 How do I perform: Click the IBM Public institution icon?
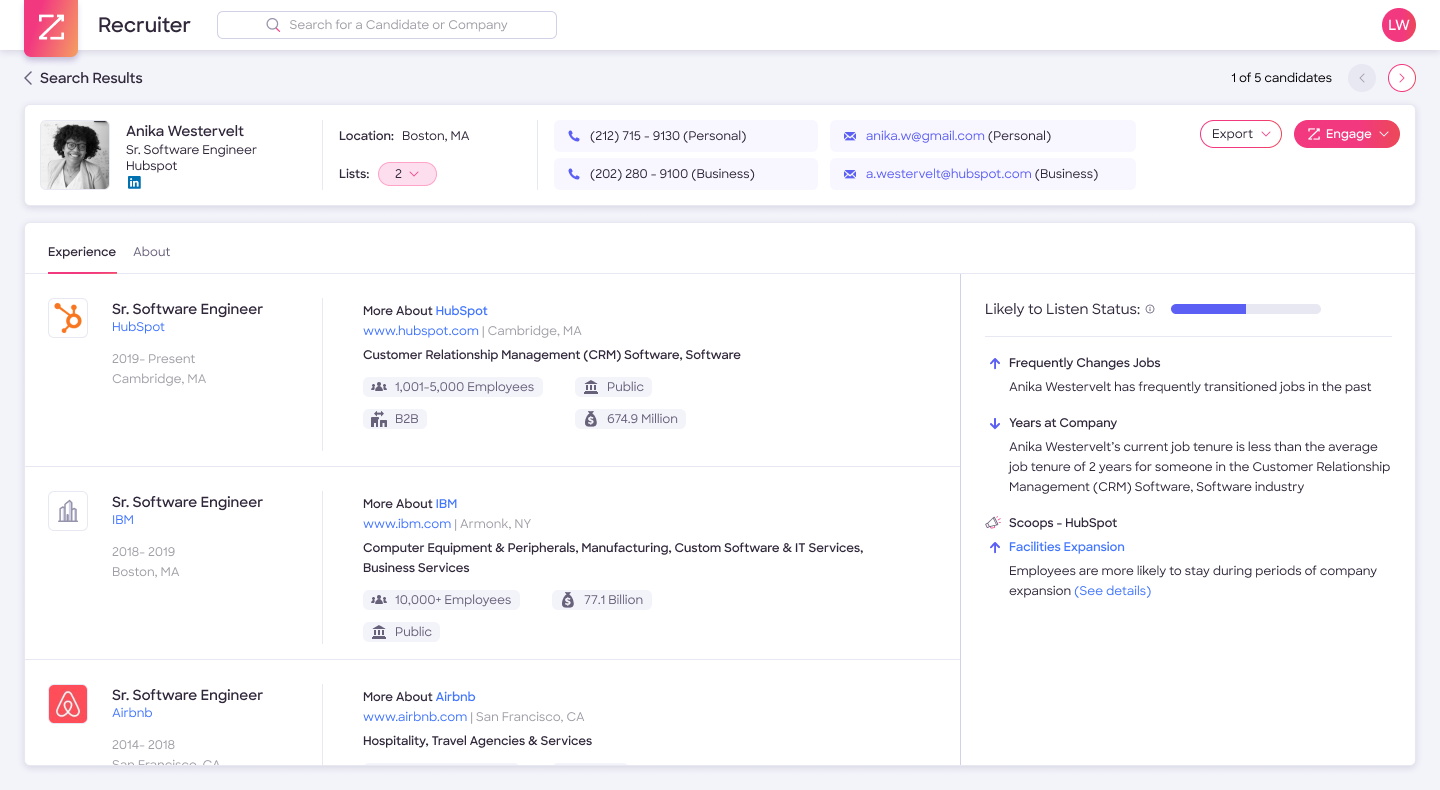click(379, 632)
